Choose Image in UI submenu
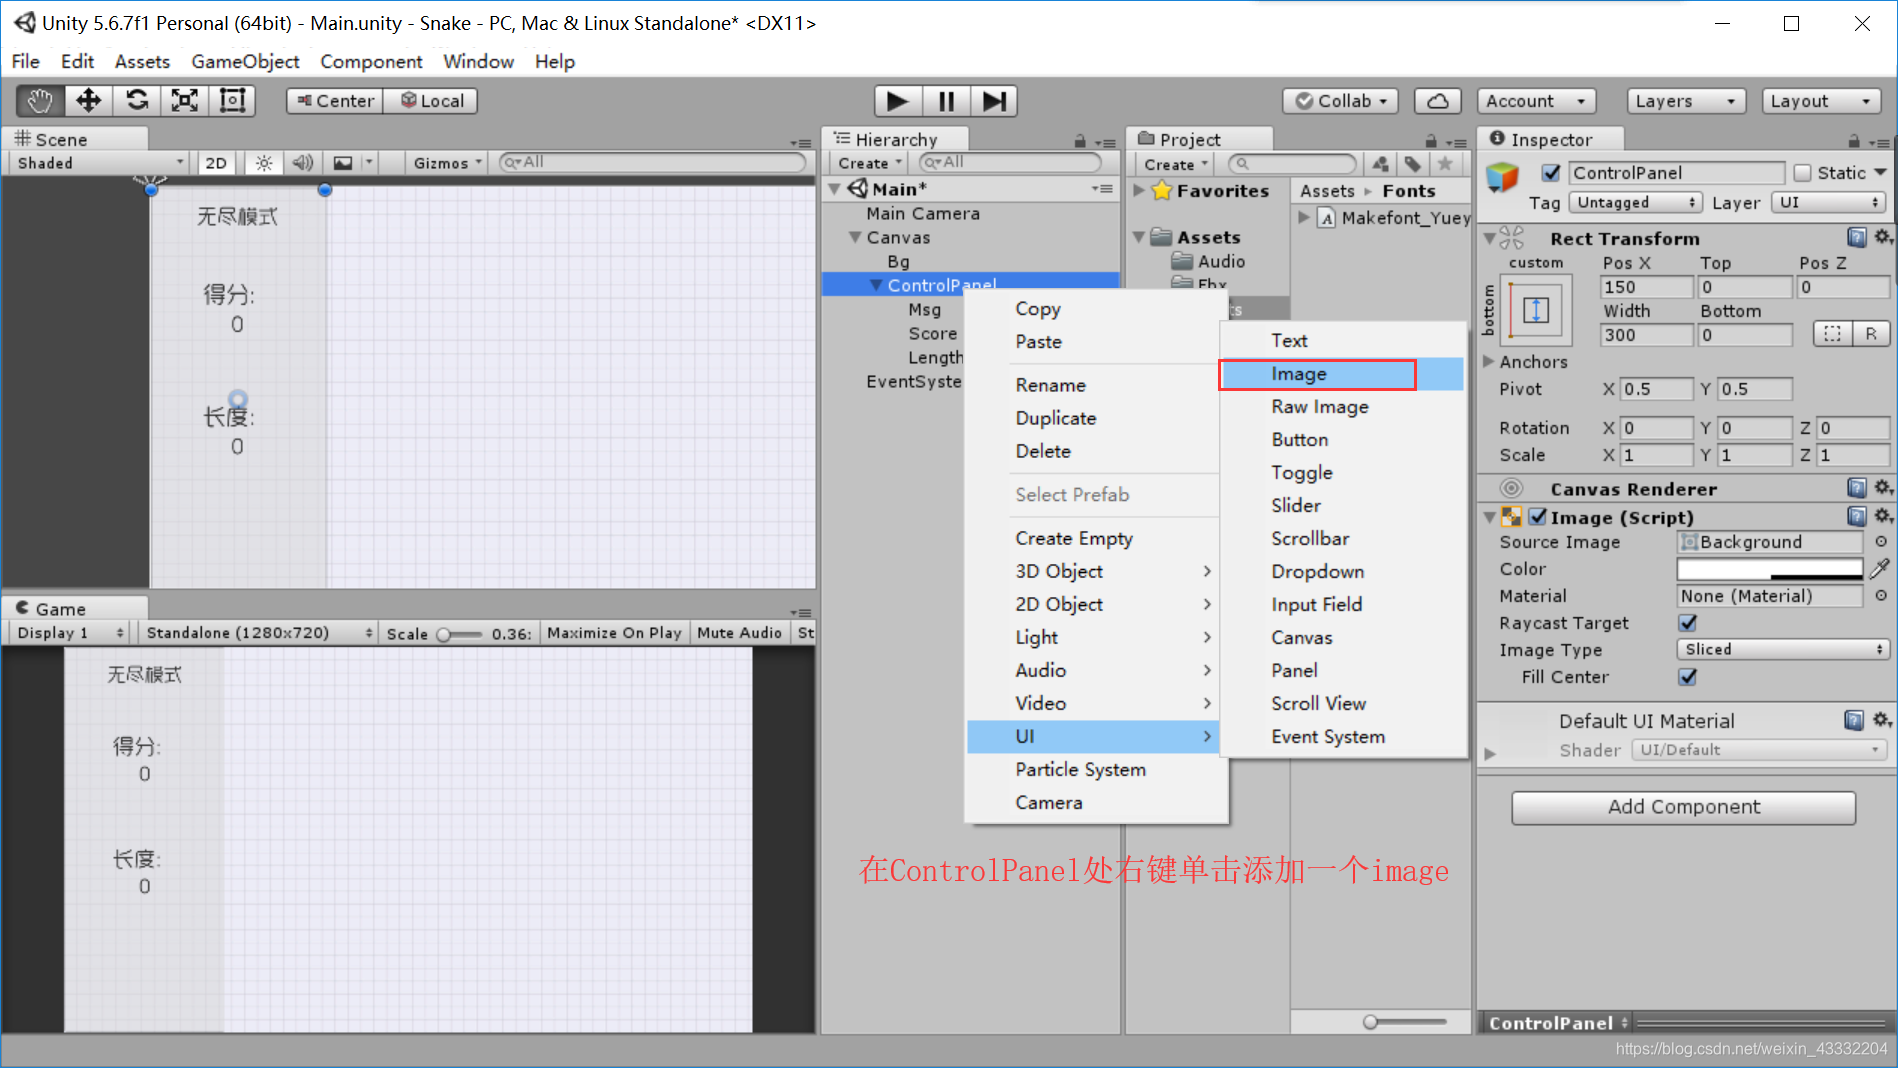The image size is (1898, 1068). pyautogui.click(x=1340, y=374)
